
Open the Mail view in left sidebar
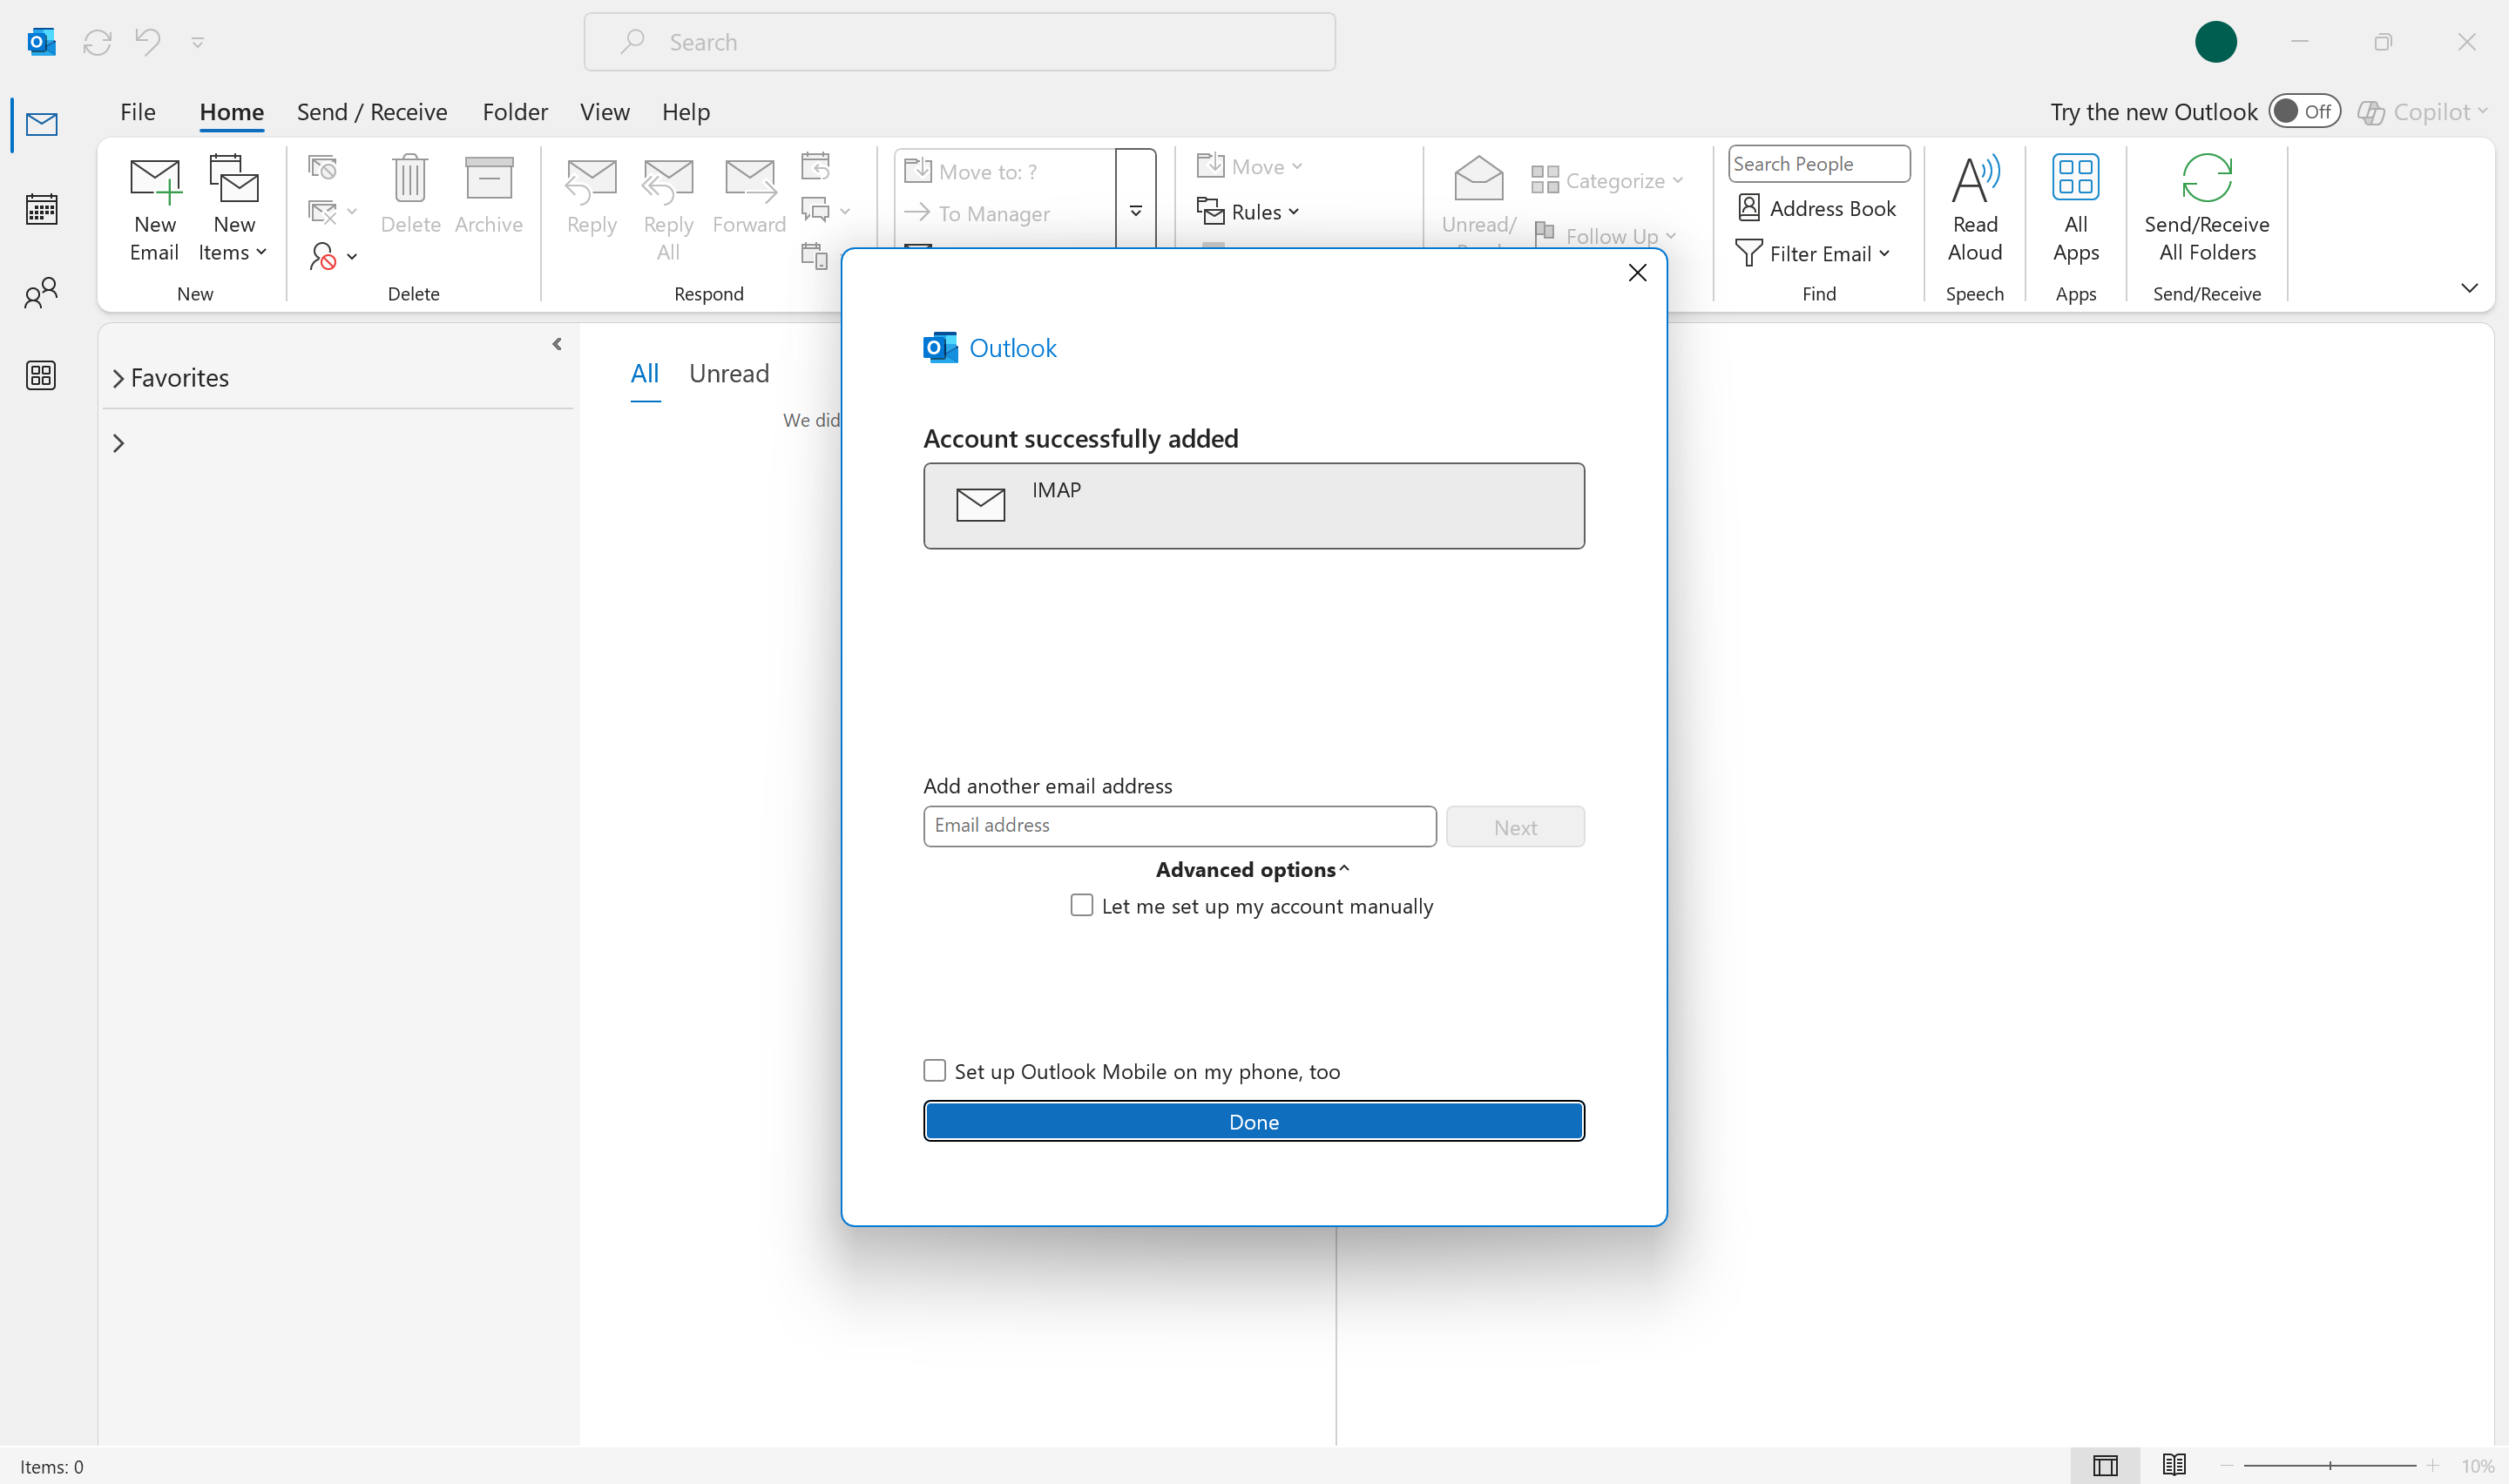(x=41, y=124)
